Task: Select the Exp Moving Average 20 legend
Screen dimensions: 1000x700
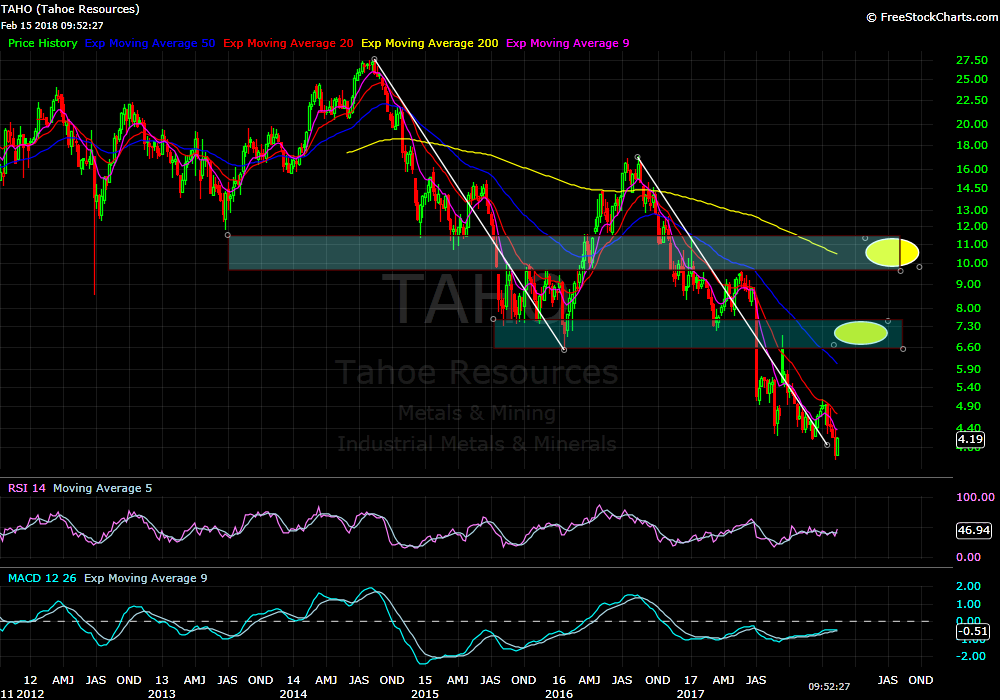Action: pos(288,43)
